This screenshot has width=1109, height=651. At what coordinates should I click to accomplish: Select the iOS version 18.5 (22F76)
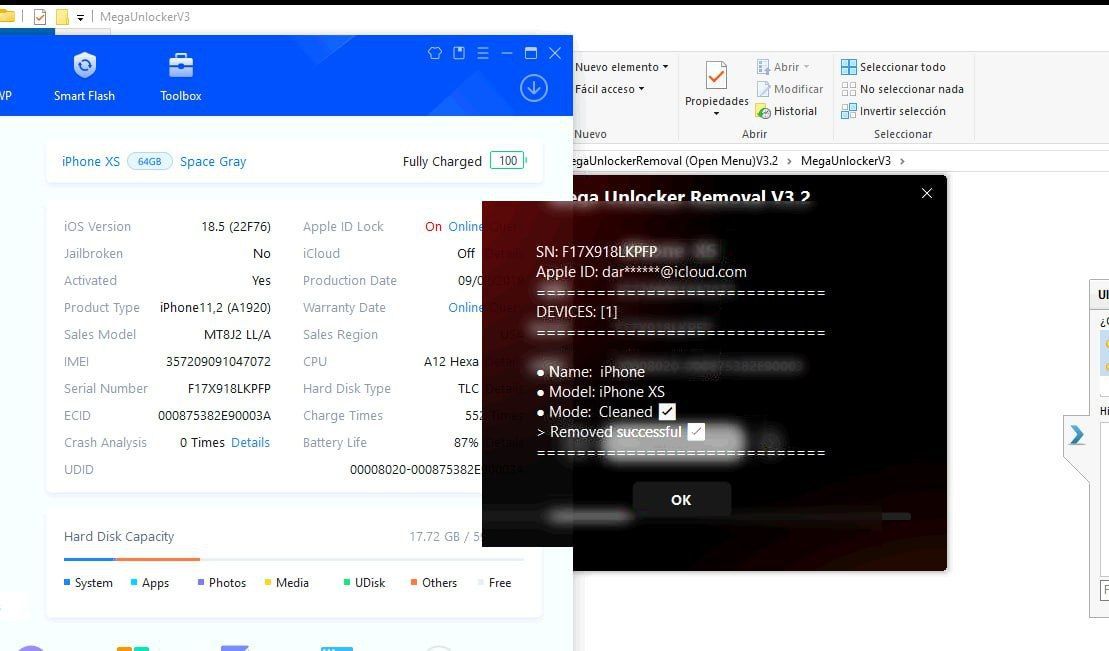point(236,226)
